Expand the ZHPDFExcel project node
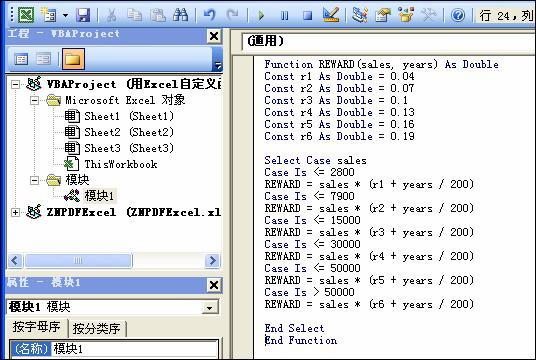Viewport: 536px width, 360px height. click(15, 213)
